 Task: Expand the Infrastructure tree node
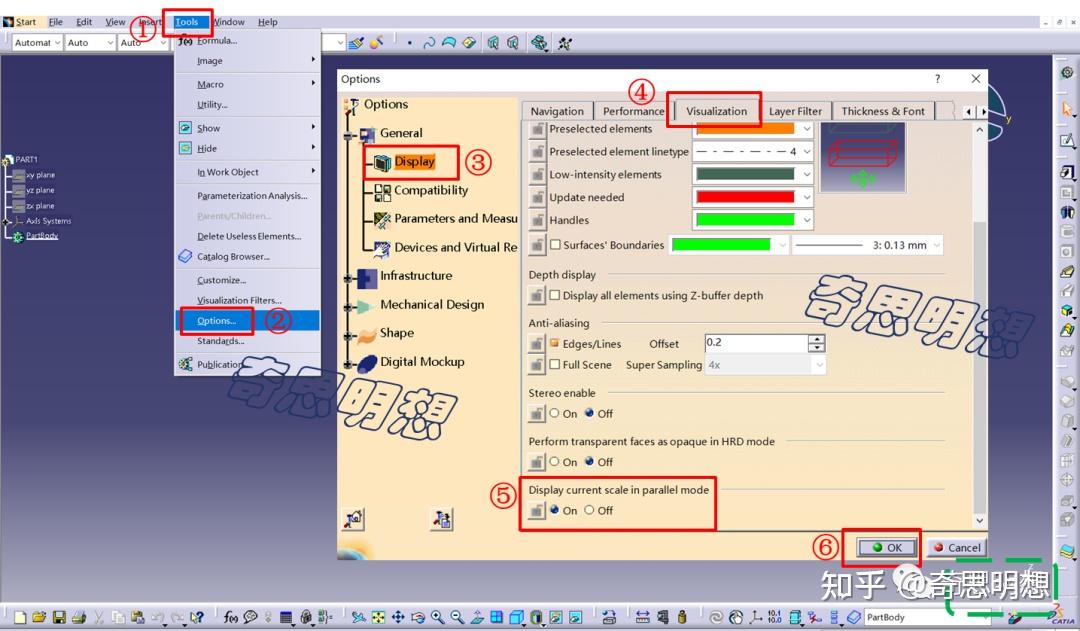(349, 278)
